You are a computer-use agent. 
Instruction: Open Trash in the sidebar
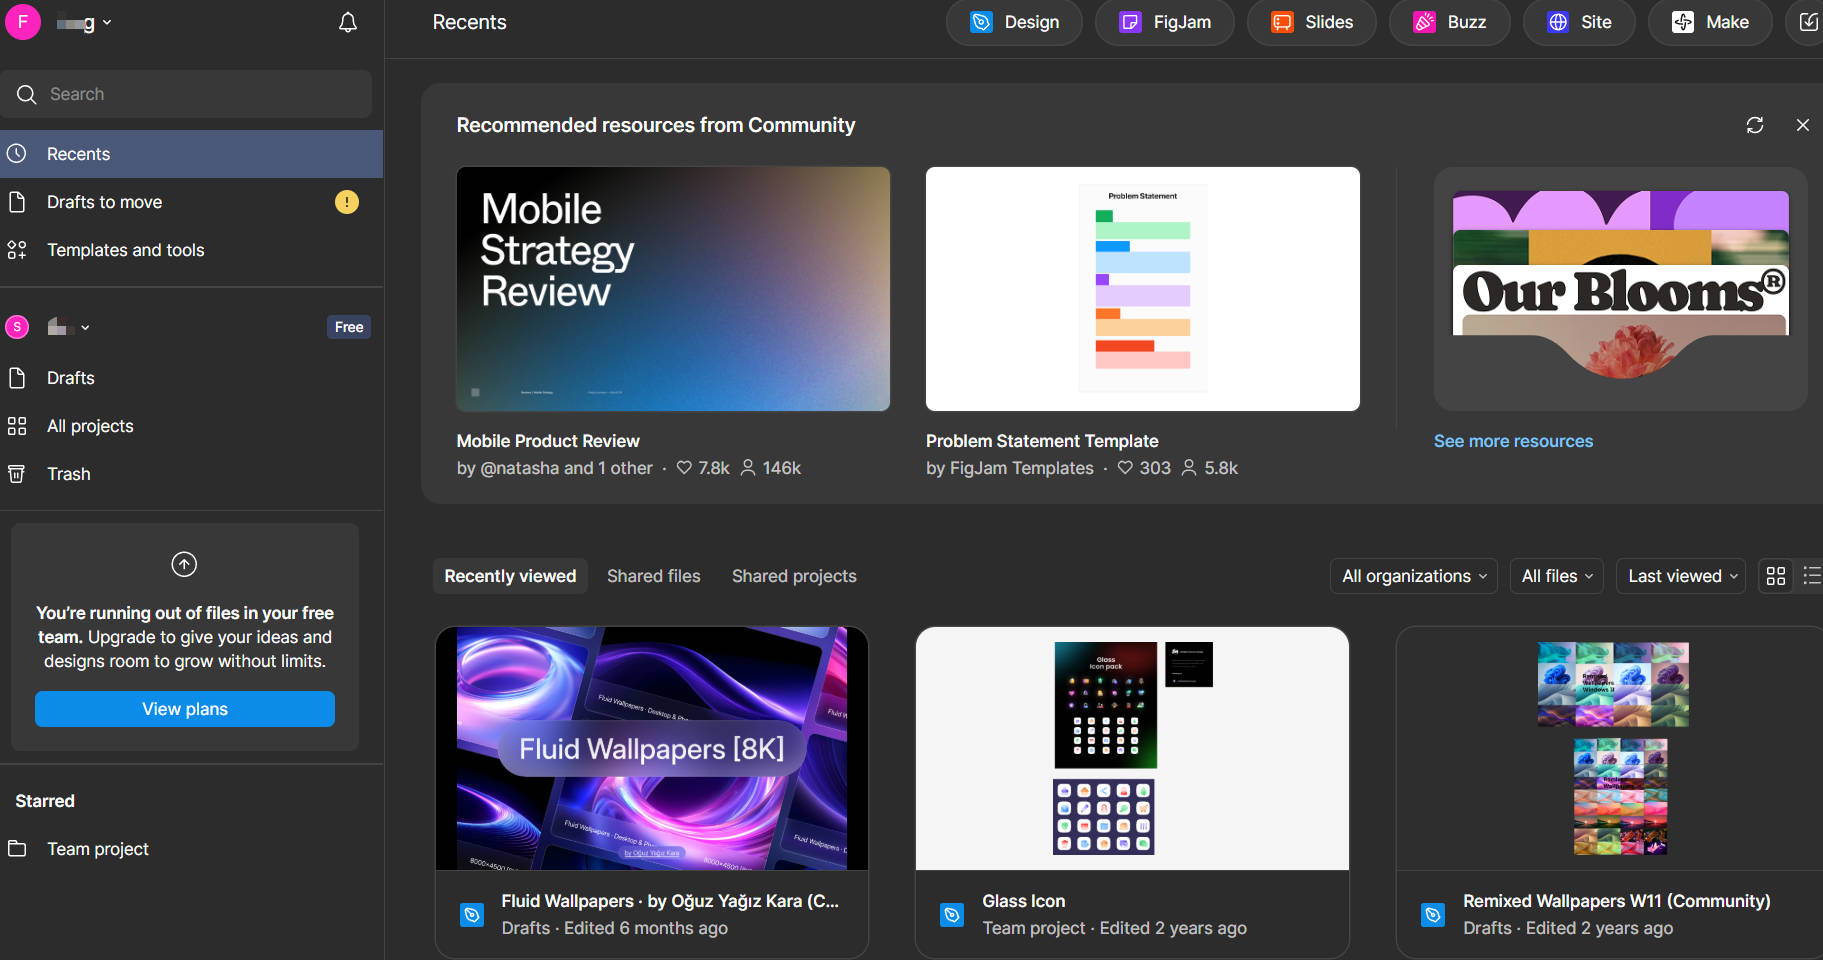pos(68,474)
